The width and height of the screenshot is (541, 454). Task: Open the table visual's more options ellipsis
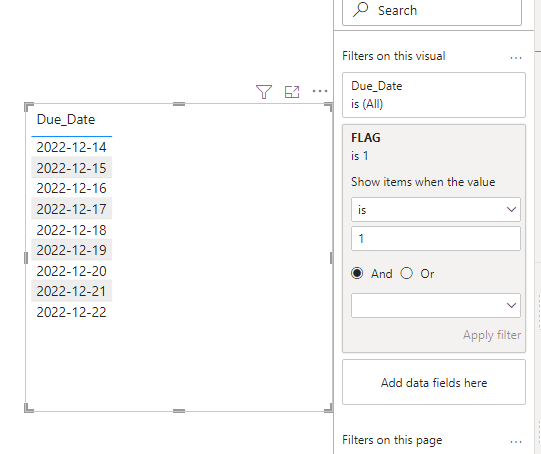click(x=320, y=91)
